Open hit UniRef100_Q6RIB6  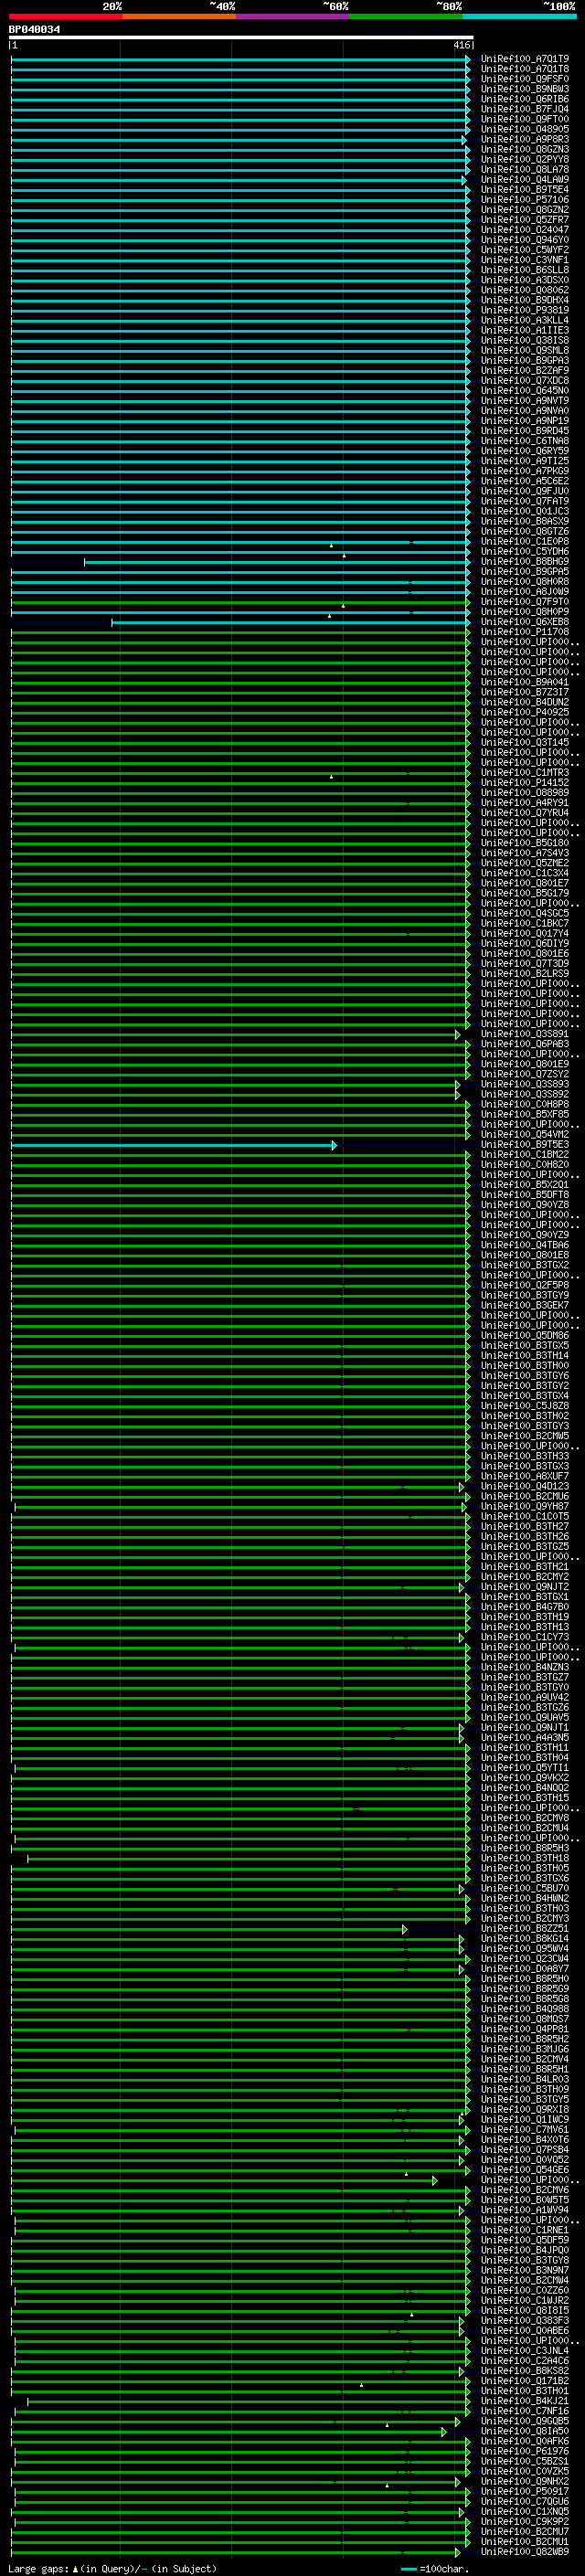click(x=525, y=99)
